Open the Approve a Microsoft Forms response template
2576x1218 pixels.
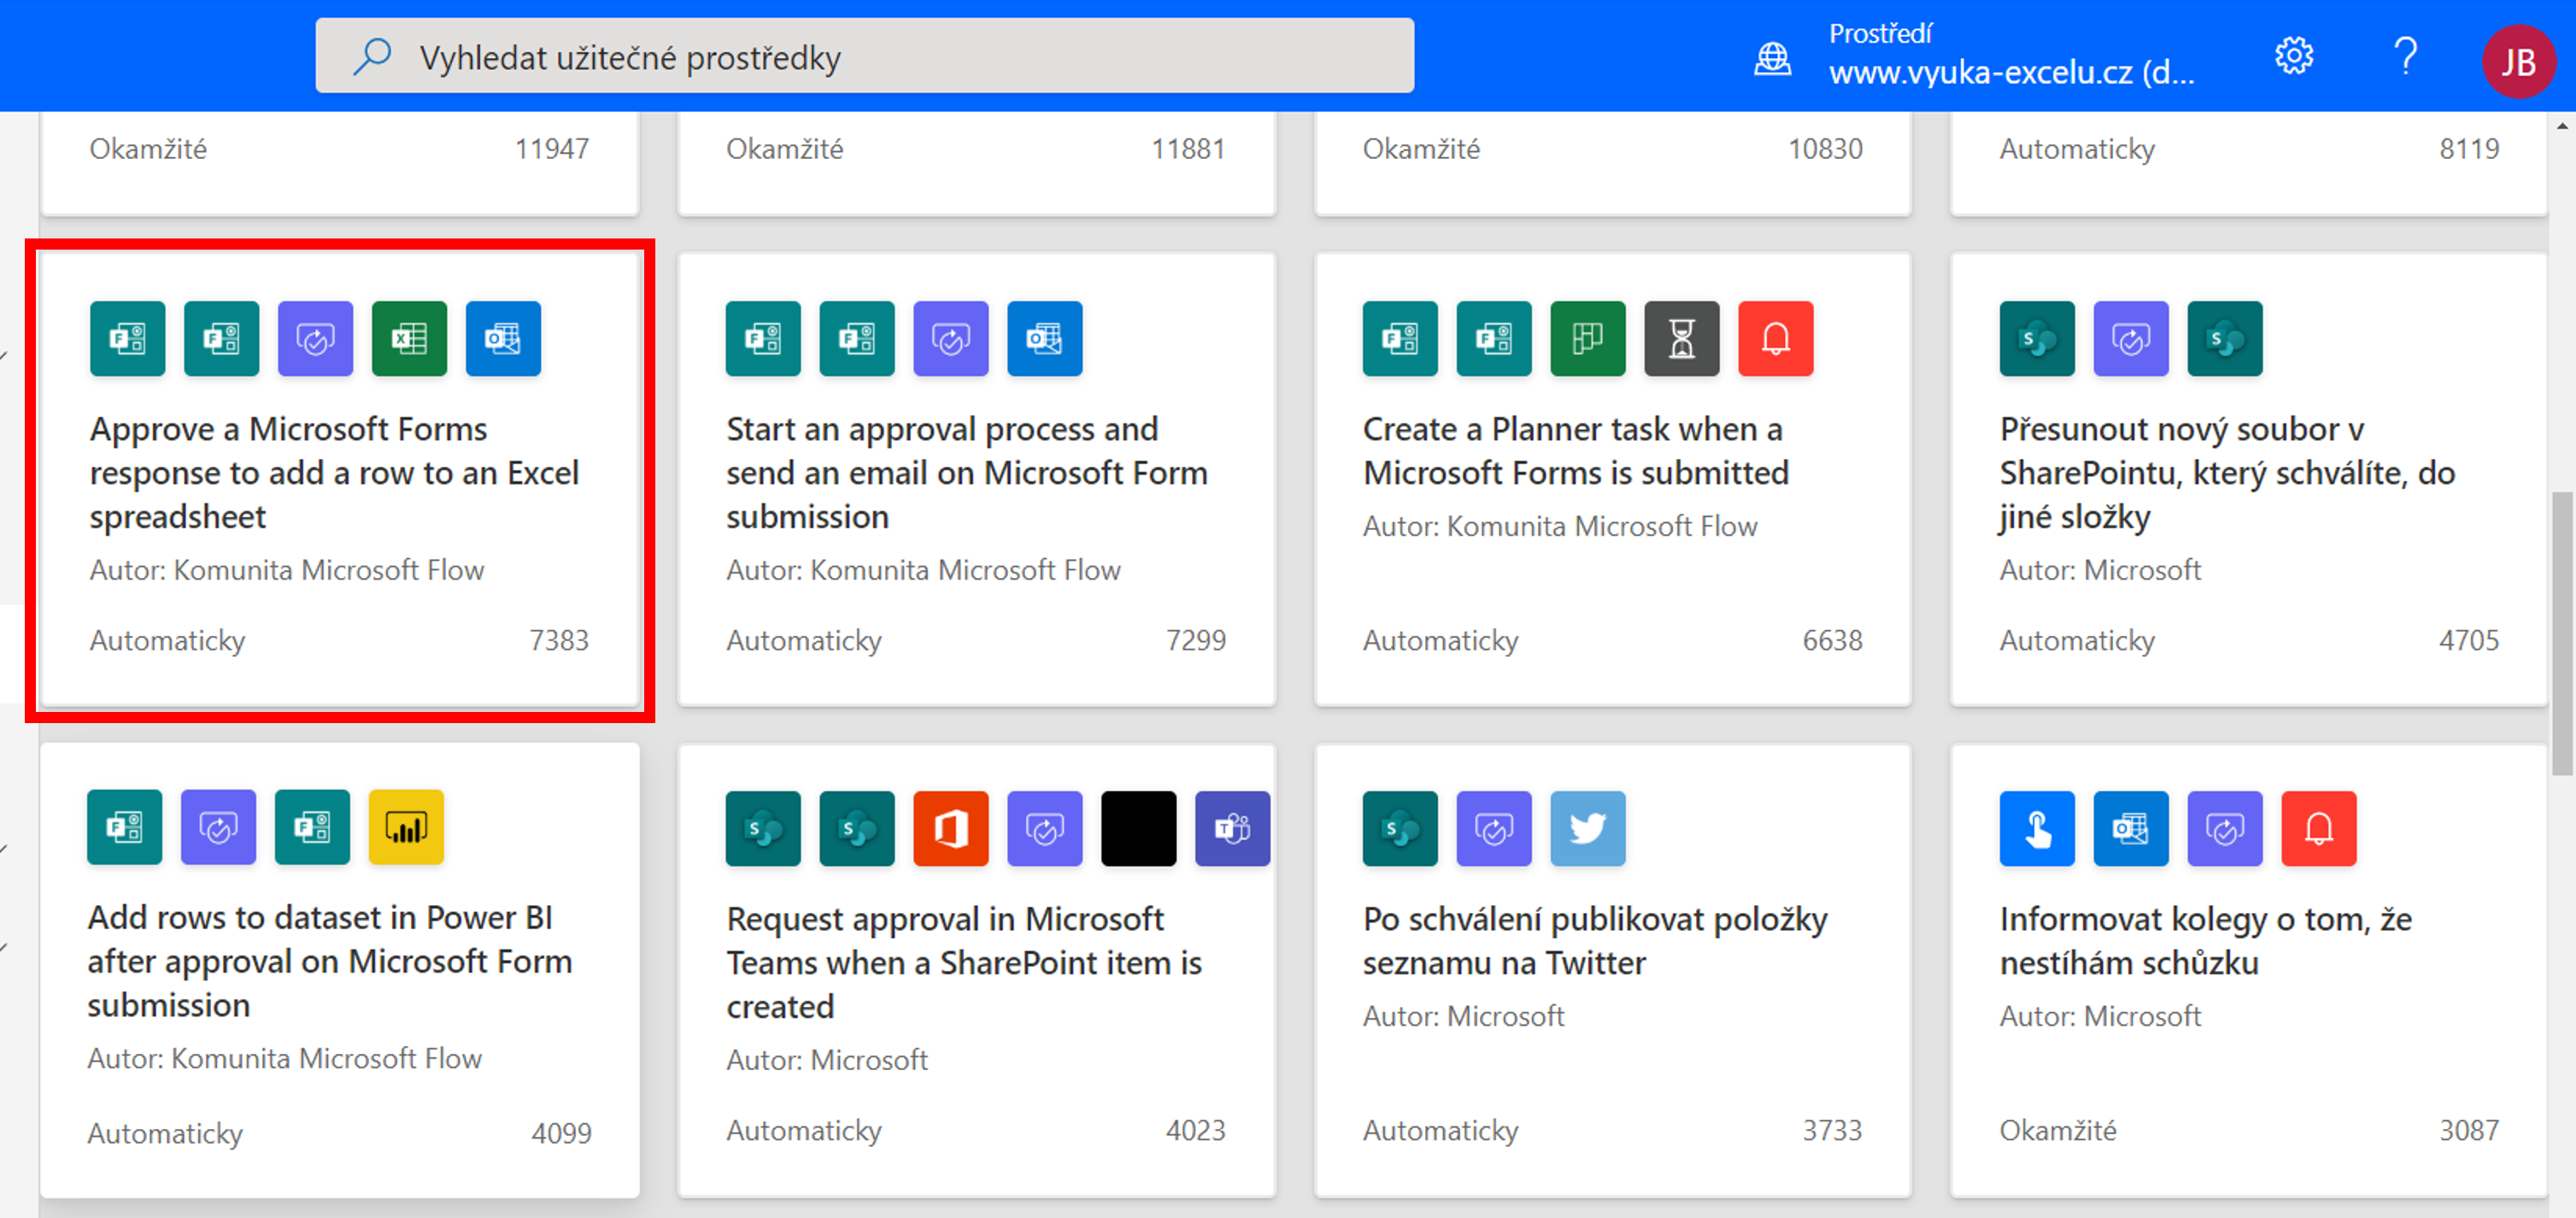[x=335, y=473]
